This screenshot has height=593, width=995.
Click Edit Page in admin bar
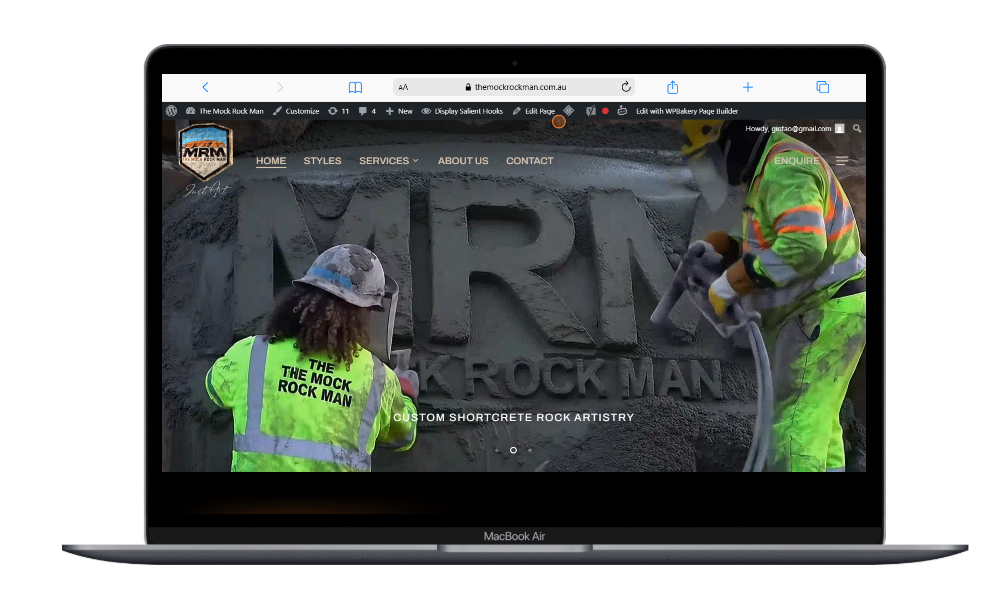tap(534, 111)
